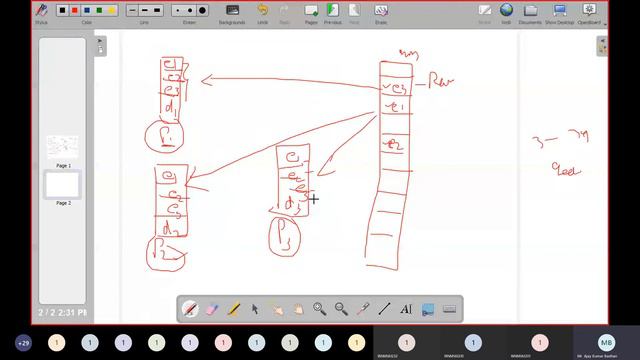The width and height of the screenshot is (640, 360).
Task: Add a new page with Pages
Action: pyautogui.click(x=311, y=13)
